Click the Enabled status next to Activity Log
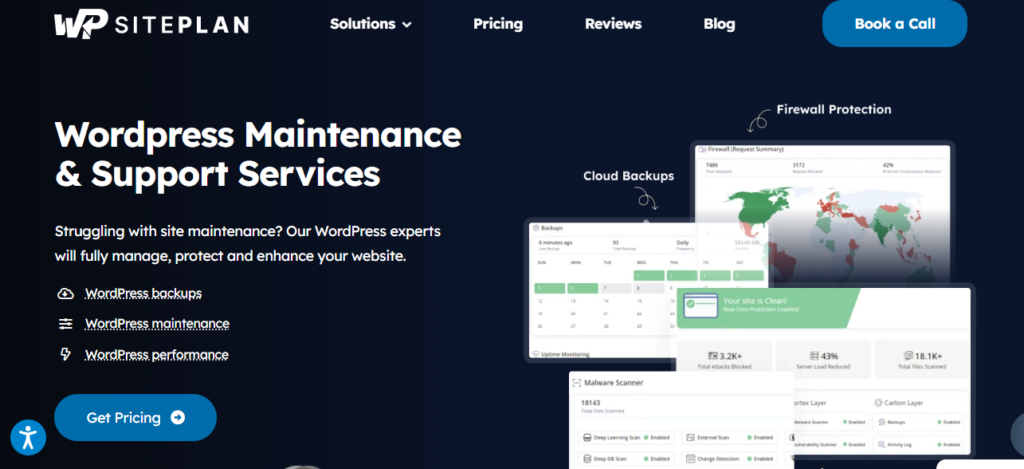1024x469 pixels. click(x=948, y=444)
